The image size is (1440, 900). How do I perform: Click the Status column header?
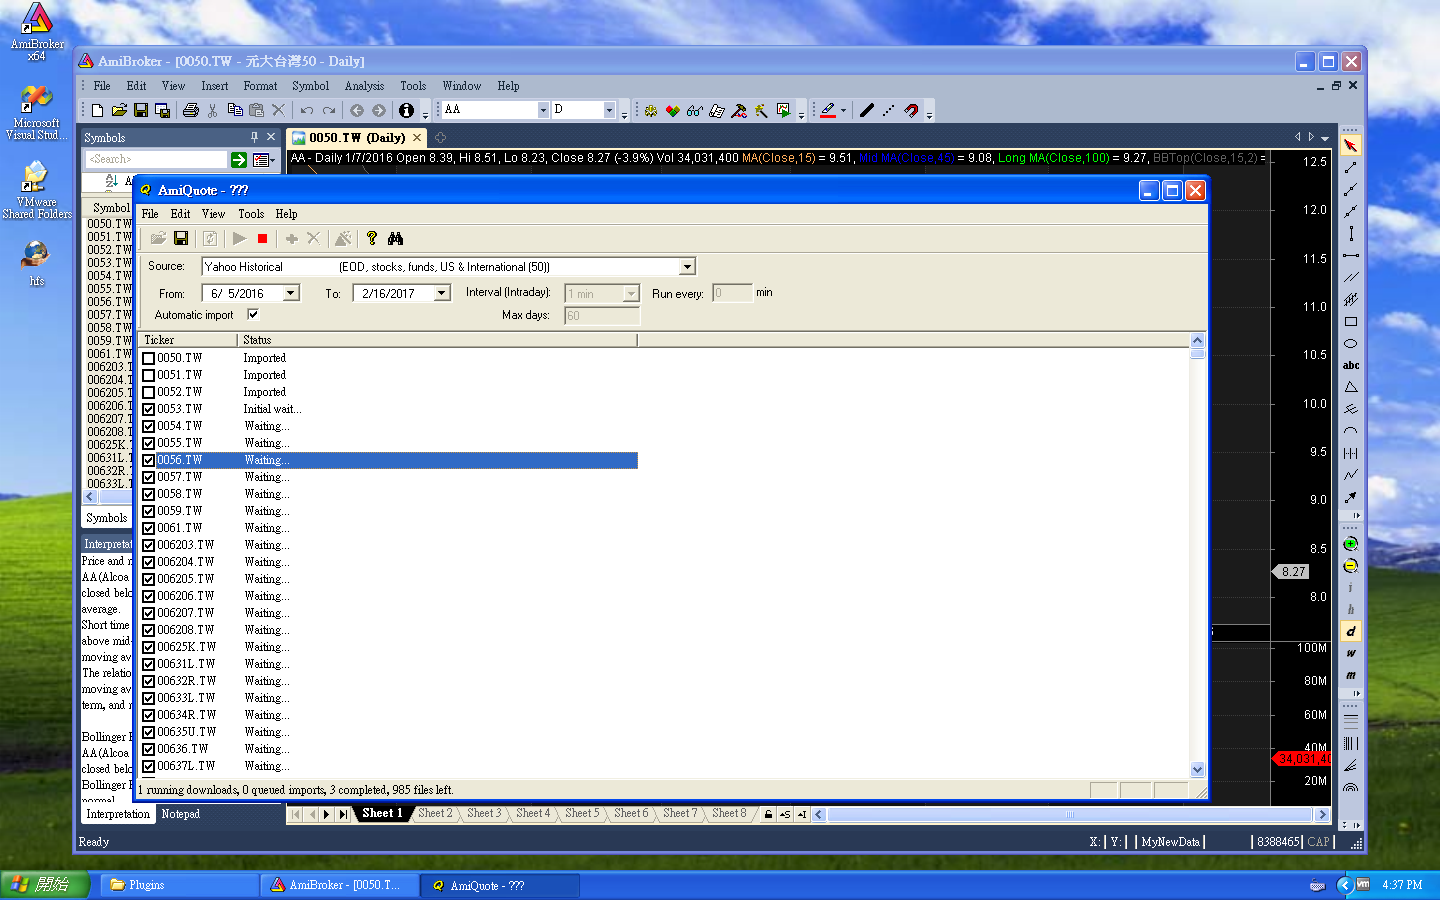tap(437, 340)
